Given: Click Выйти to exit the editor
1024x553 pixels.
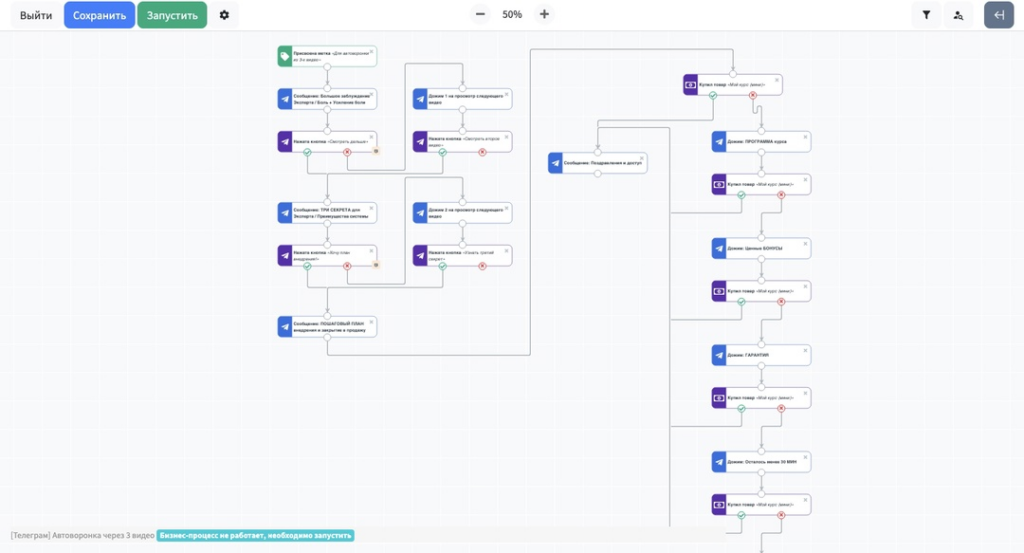Looking at the screenshot, I should click(x=36, y=15).
